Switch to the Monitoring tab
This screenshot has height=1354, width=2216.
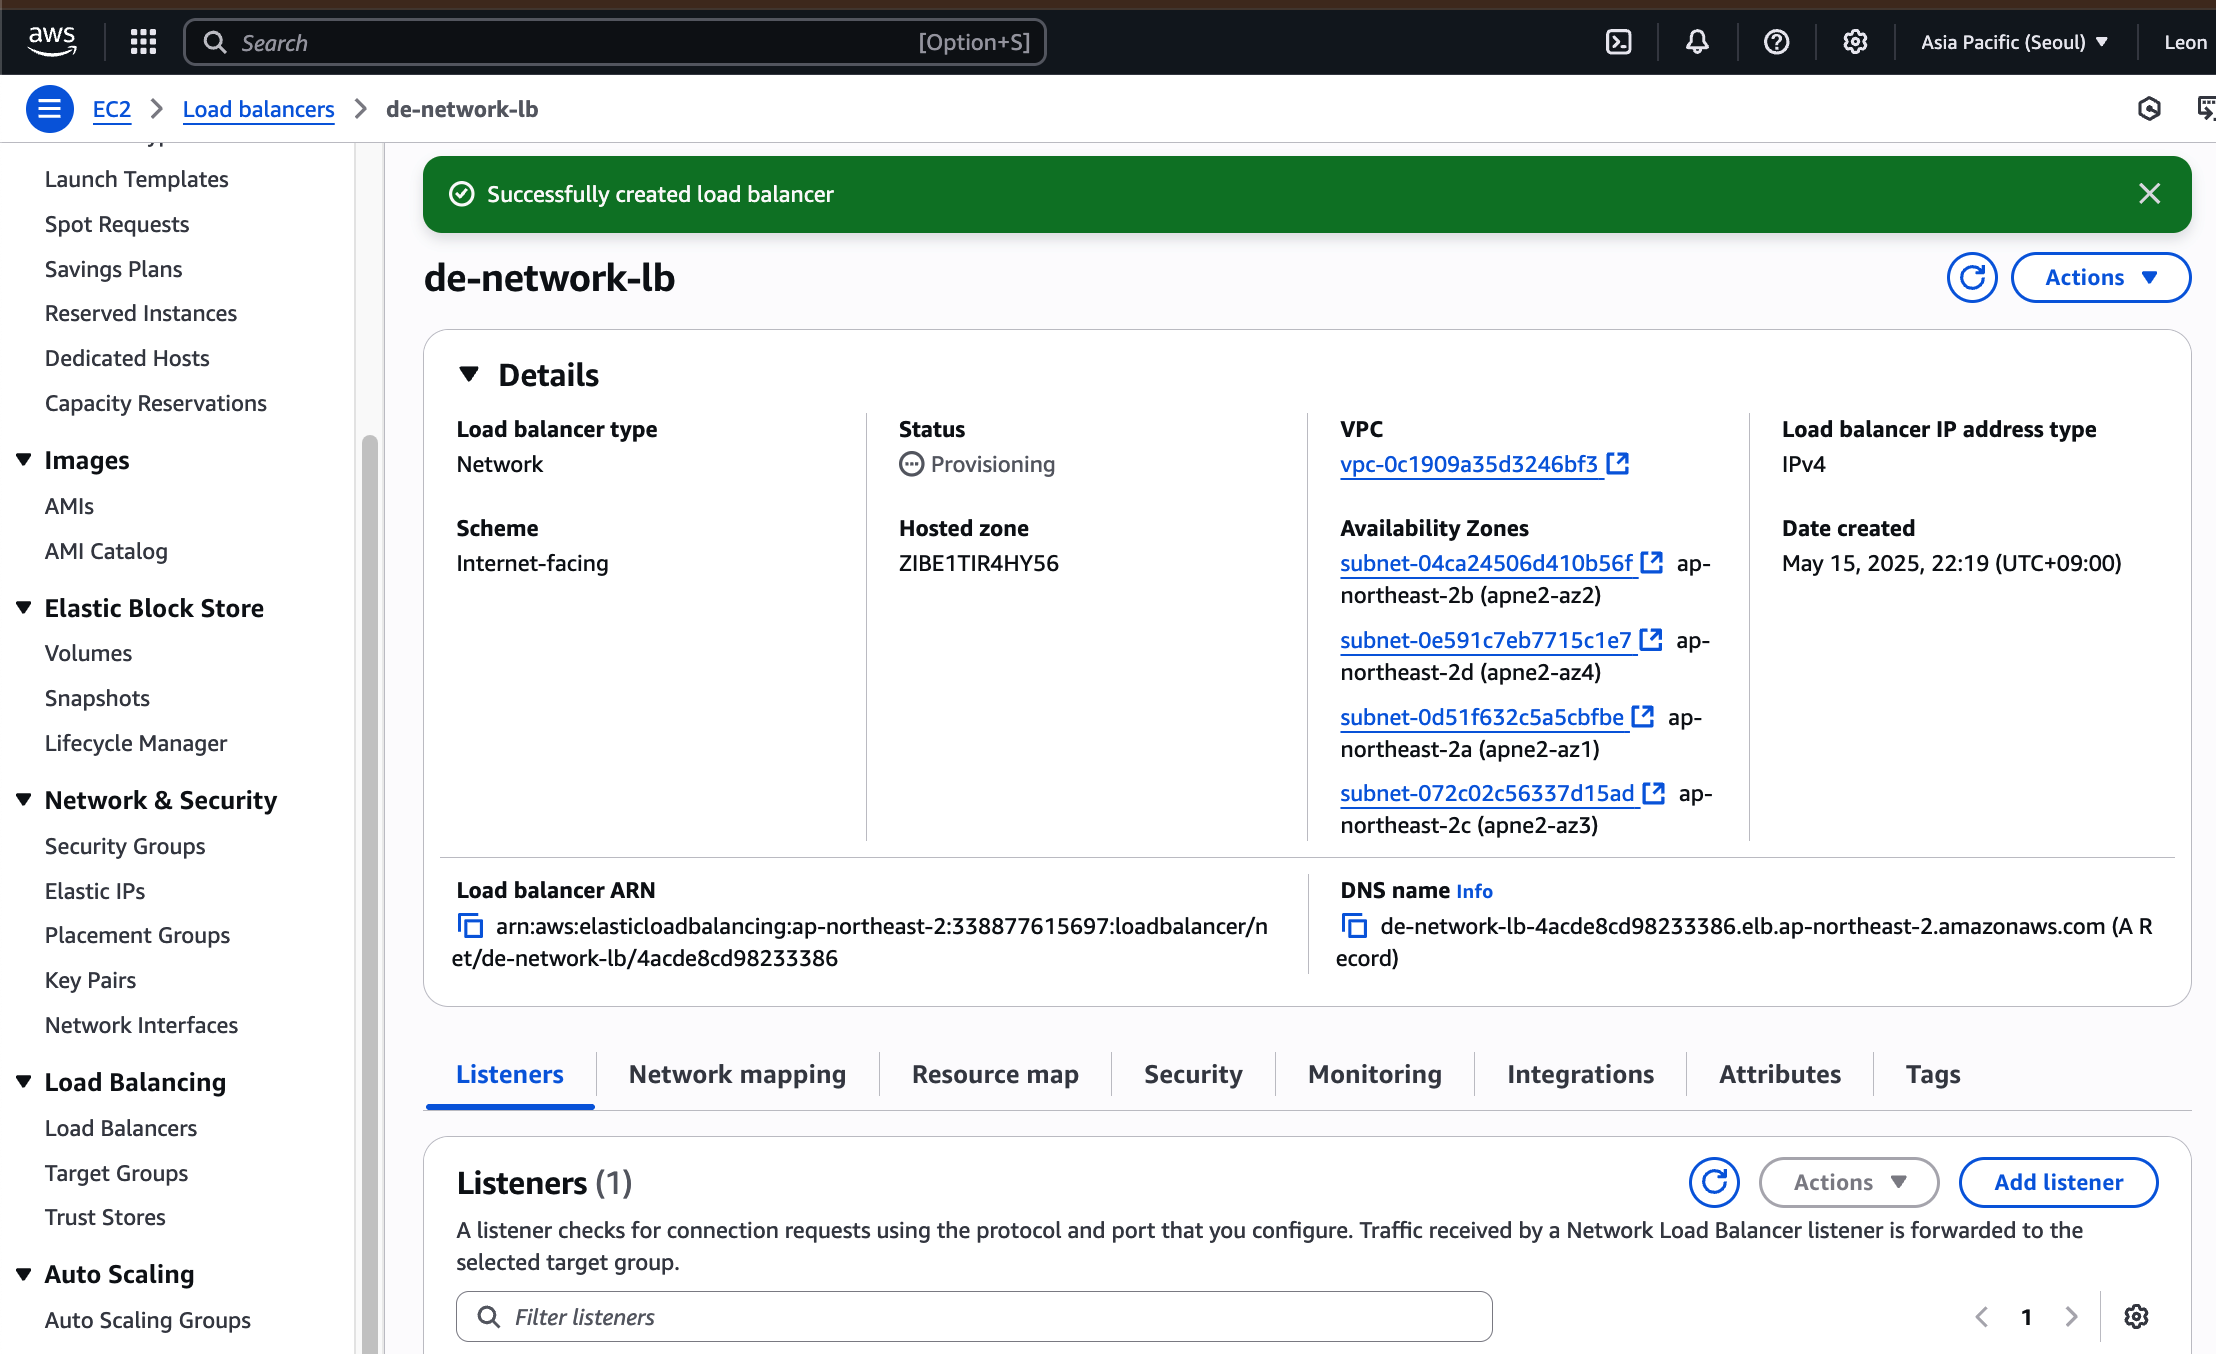coord(1374,1074)
